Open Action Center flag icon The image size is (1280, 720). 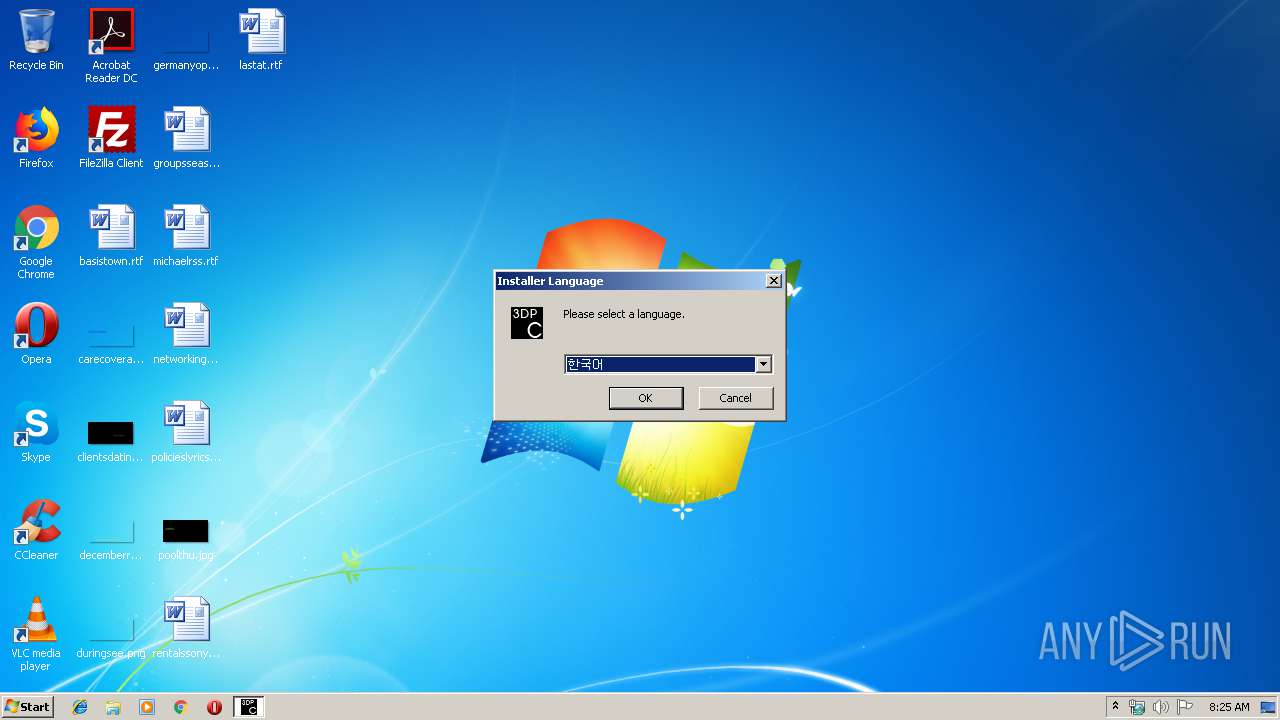click(1185, 707)
